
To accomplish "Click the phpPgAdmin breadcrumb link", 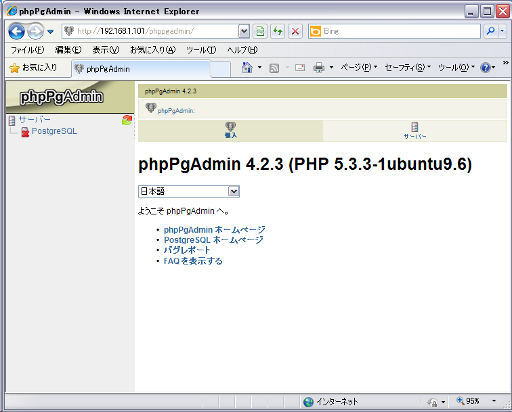I will [x=176, y=111].
